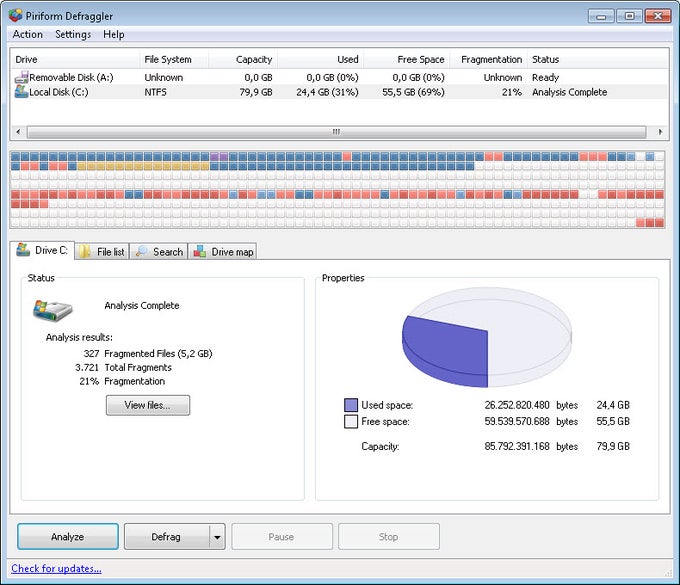Click the Drive C: tab icon

coord(23,250)
